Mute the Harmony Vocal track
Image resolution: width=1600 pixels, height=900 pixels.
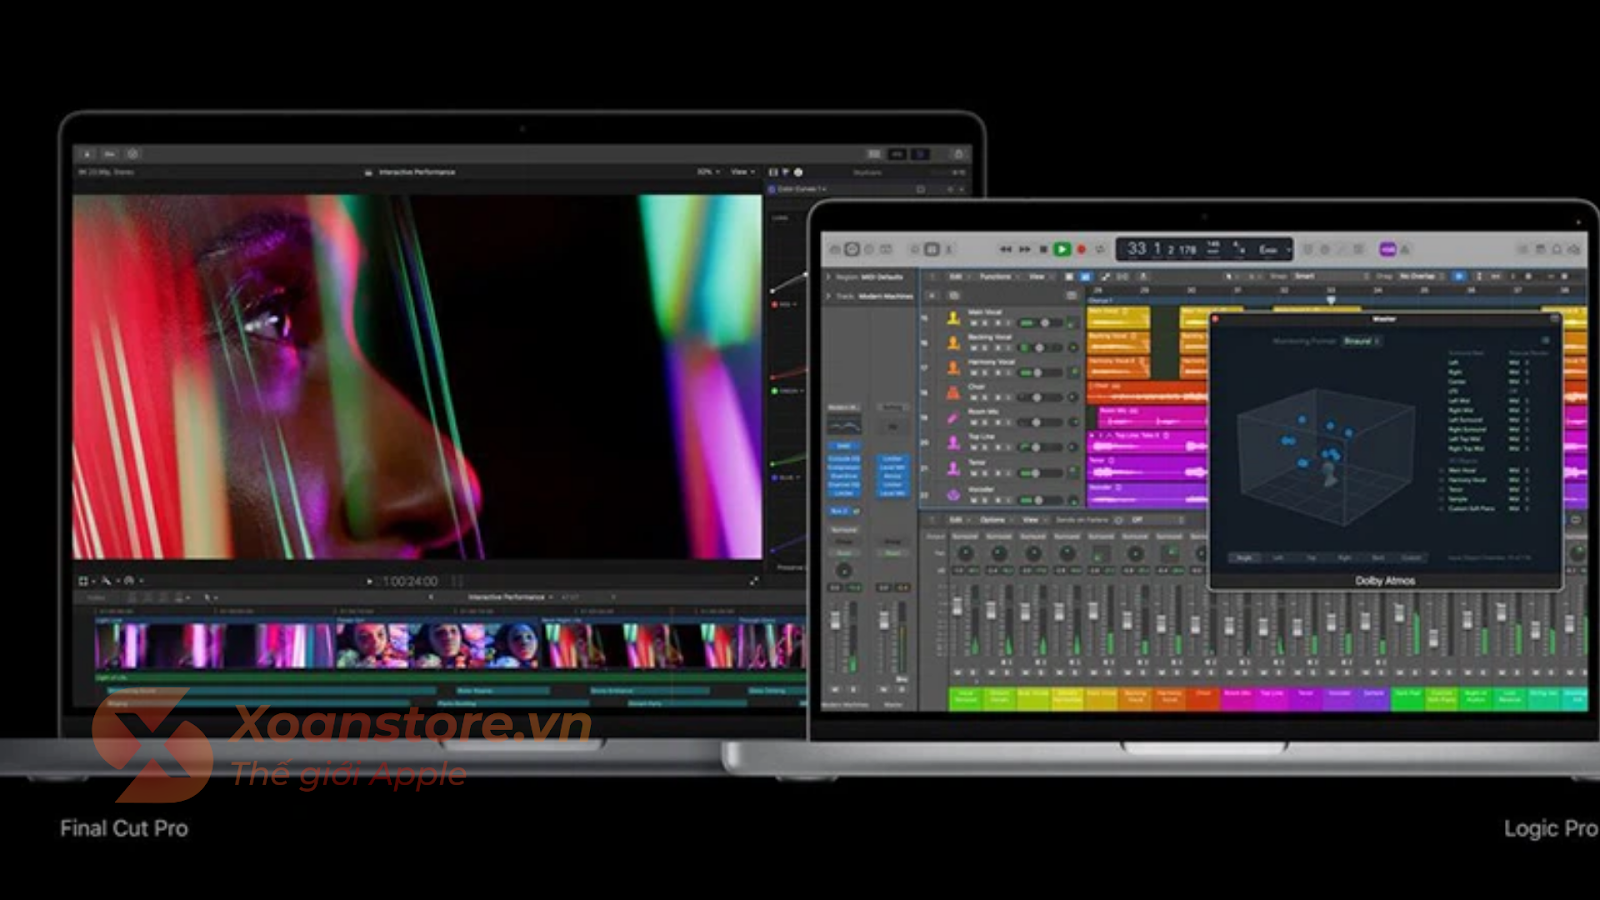(x=973, y=373)
